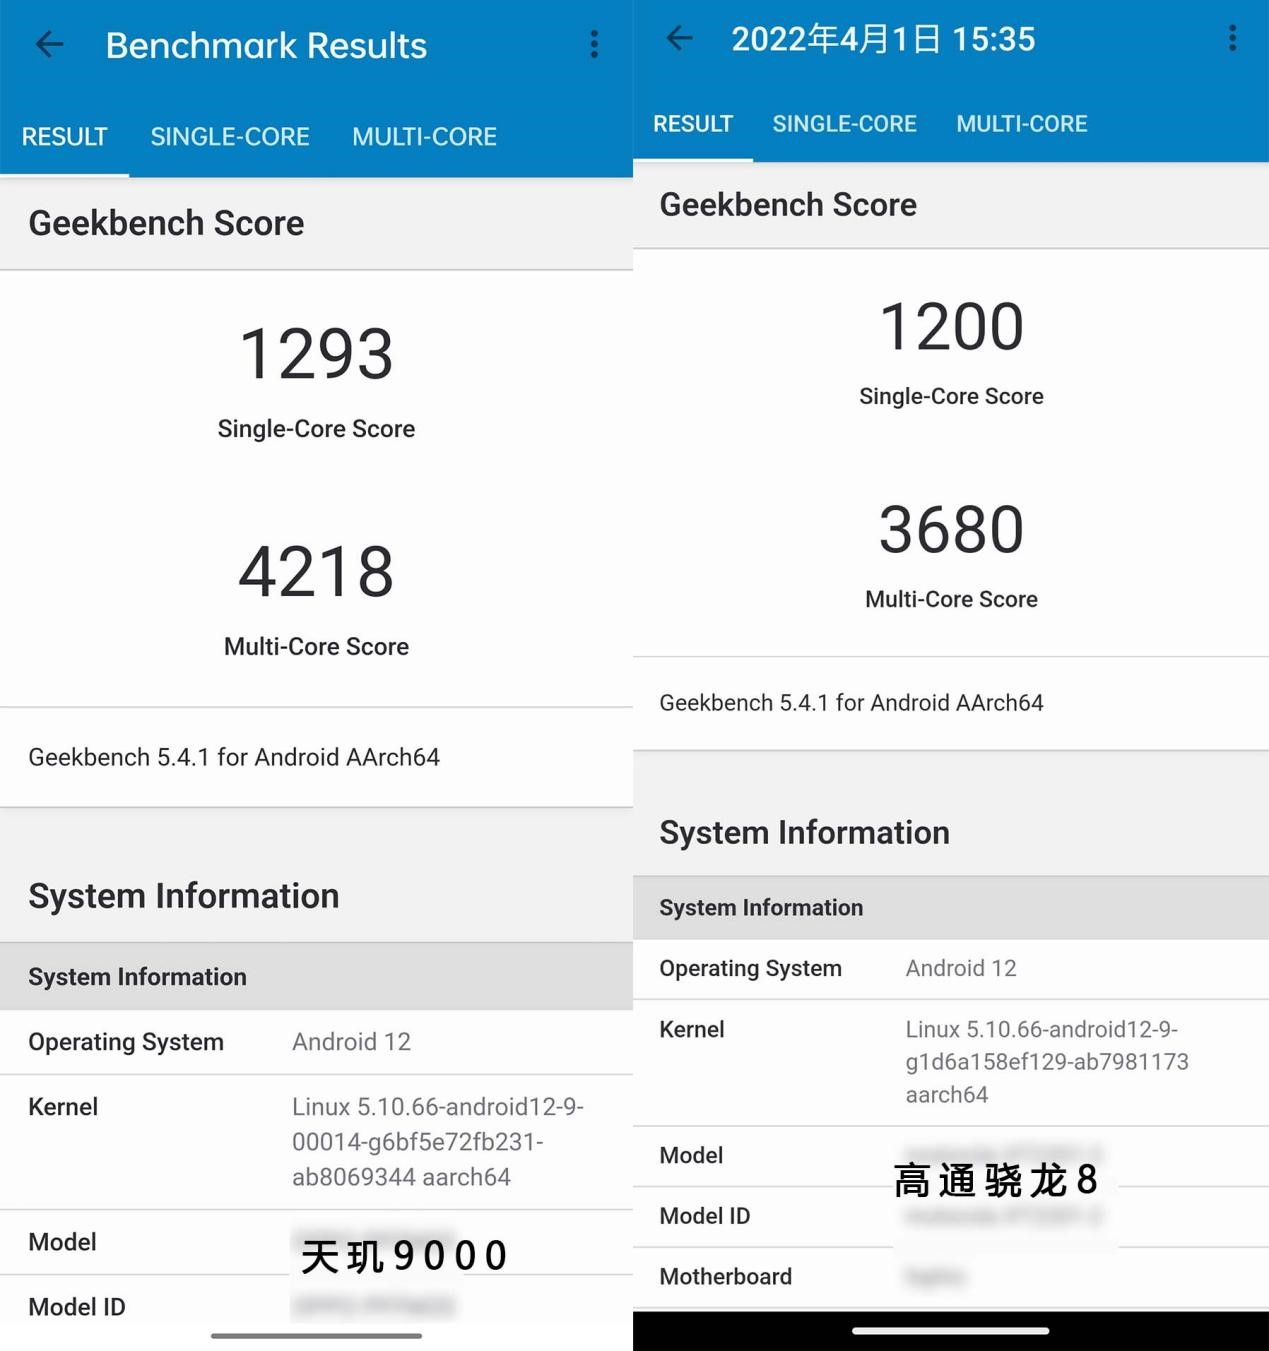Tap navigation gesture bar under left screen
Image resolution: width=1269 pixels, height=1351 pixels.
click(316, 1336)
